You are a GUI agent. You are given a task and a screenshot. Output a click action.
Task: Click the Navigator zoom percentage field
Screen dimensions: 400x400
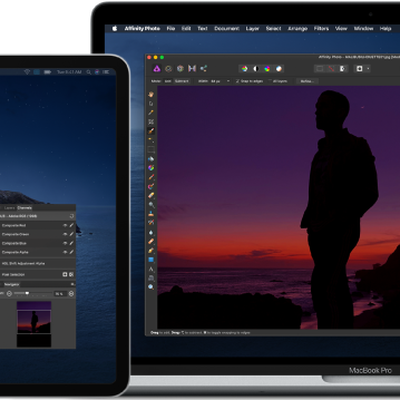pos(59,294)
